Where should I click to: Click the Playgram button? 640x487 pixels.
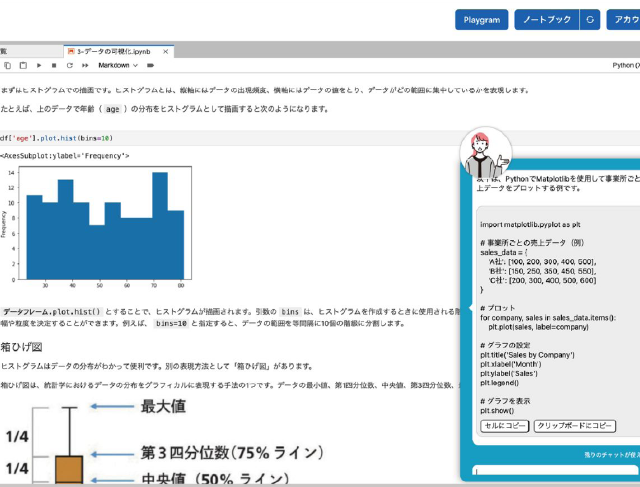click(481, 19)
